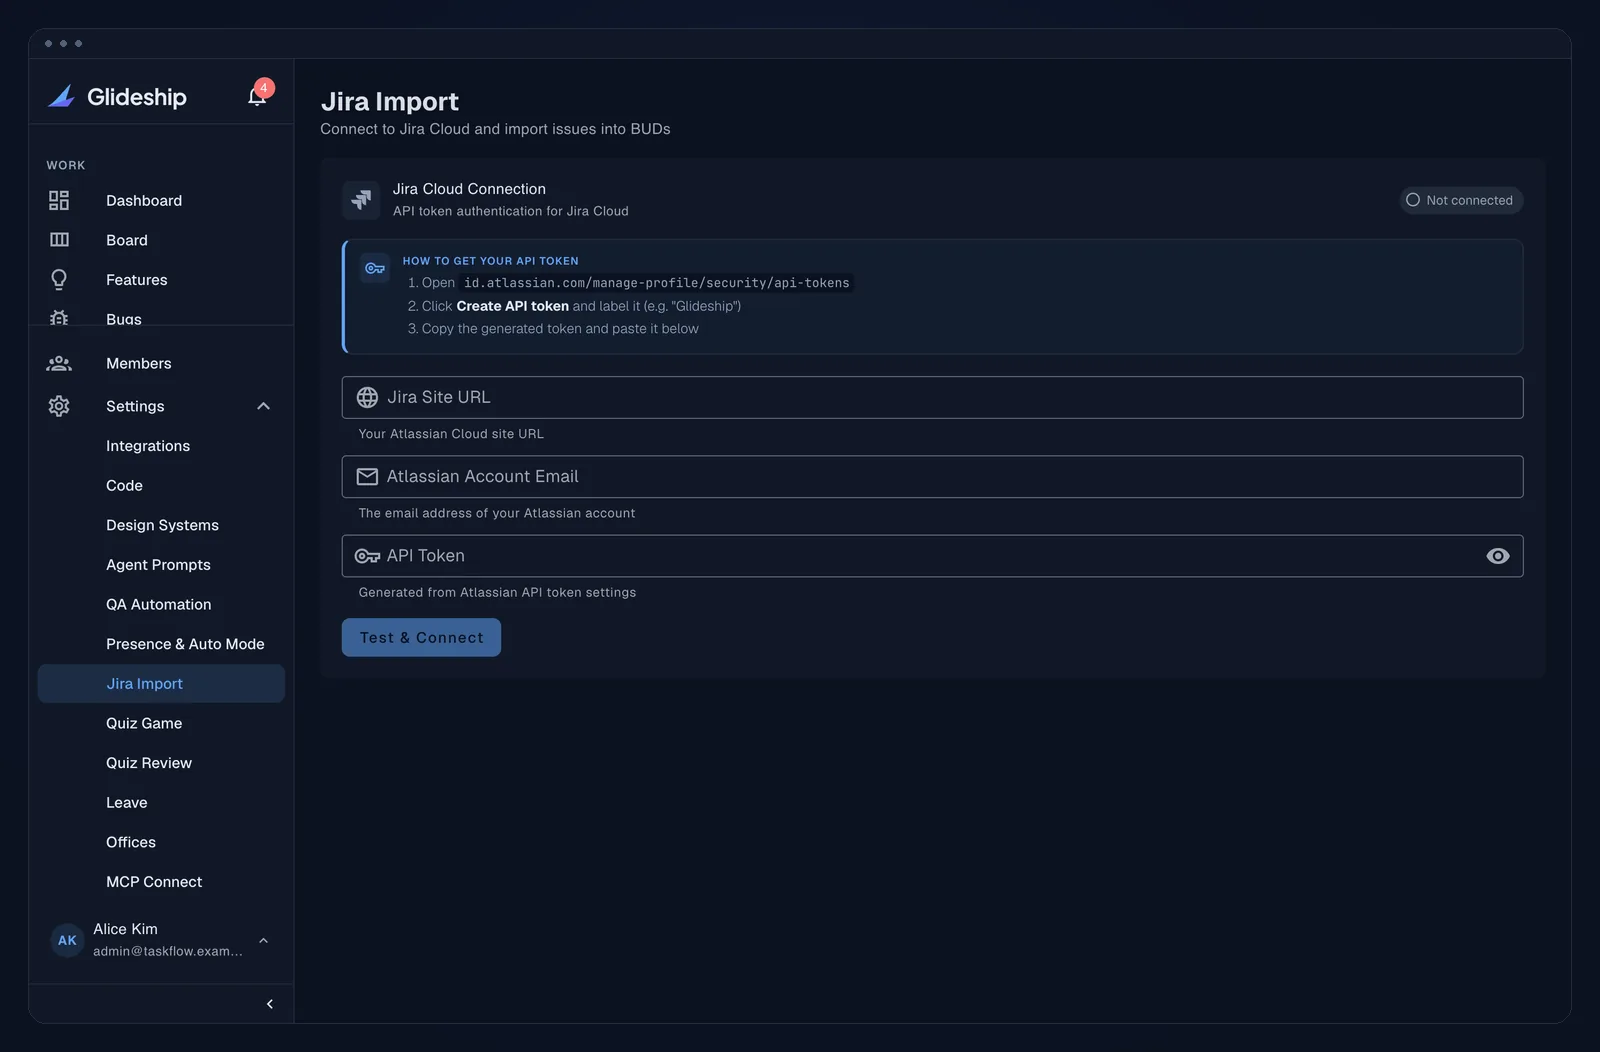1600x1052 pixels.
Task: Click the Jira Site URL field
Action: pyautogui.click(x=932, y=397)
